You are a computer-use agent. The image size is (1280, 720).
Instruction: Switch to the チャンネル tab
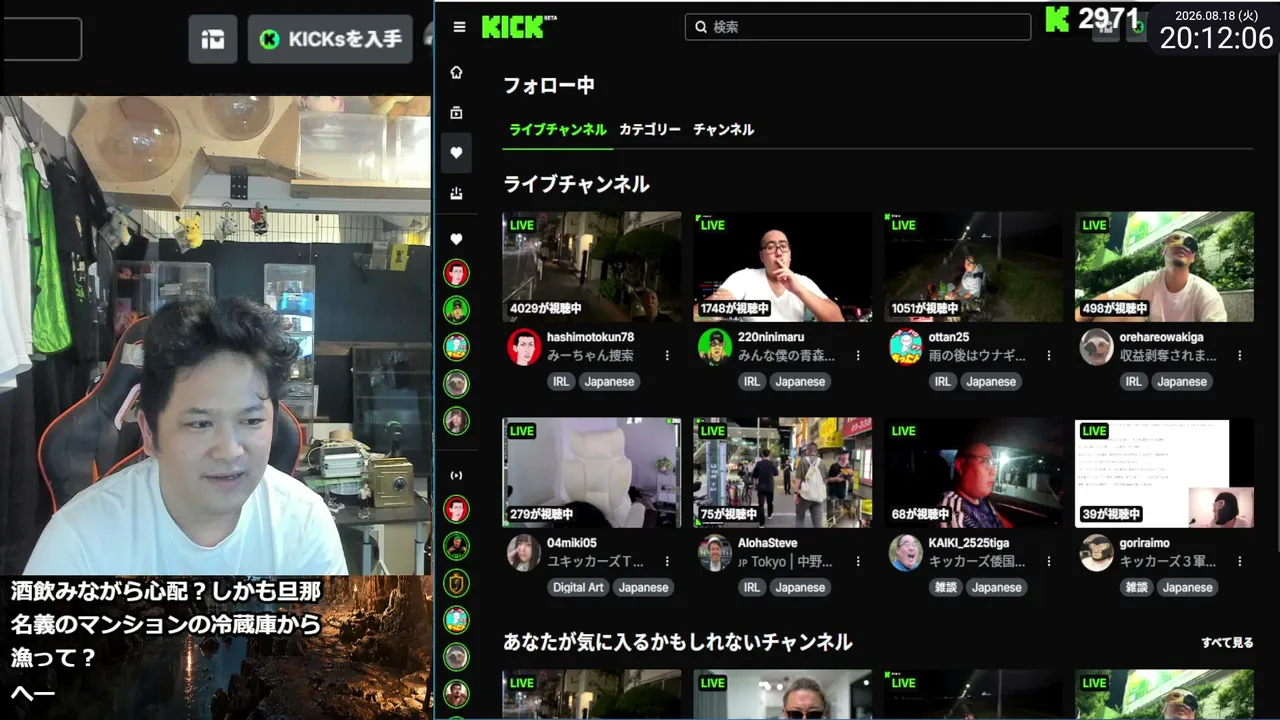(724, 129)
